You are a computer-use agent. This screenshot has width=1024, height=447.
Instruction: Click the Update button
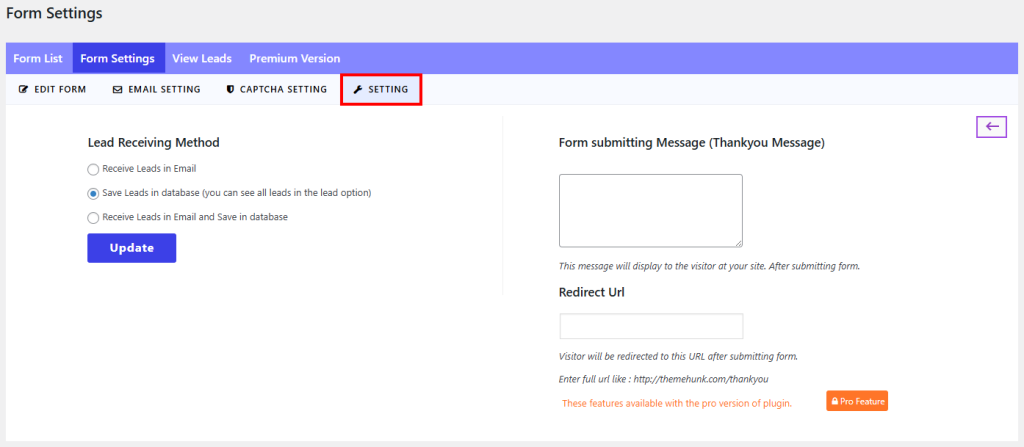click(132, 248)
